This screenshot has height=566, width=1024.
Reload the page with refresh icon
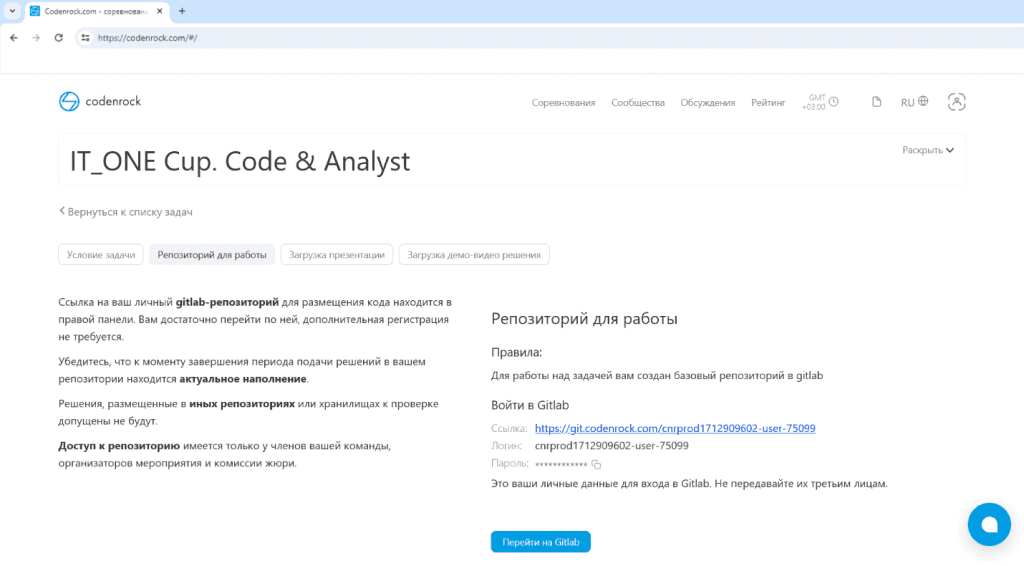(59, 37)
